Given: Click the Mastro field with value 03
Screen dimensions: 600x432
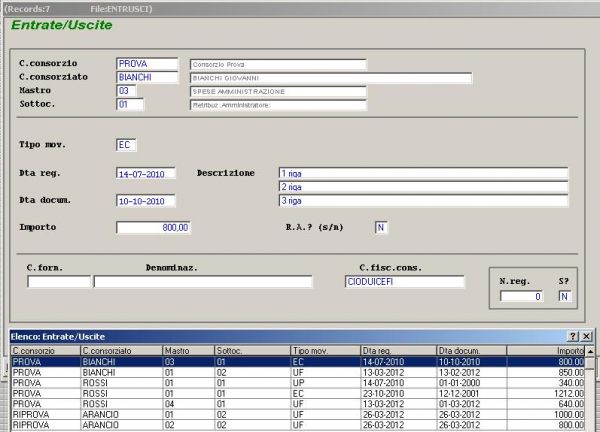Looking at the screenshot, I should 126,91.
